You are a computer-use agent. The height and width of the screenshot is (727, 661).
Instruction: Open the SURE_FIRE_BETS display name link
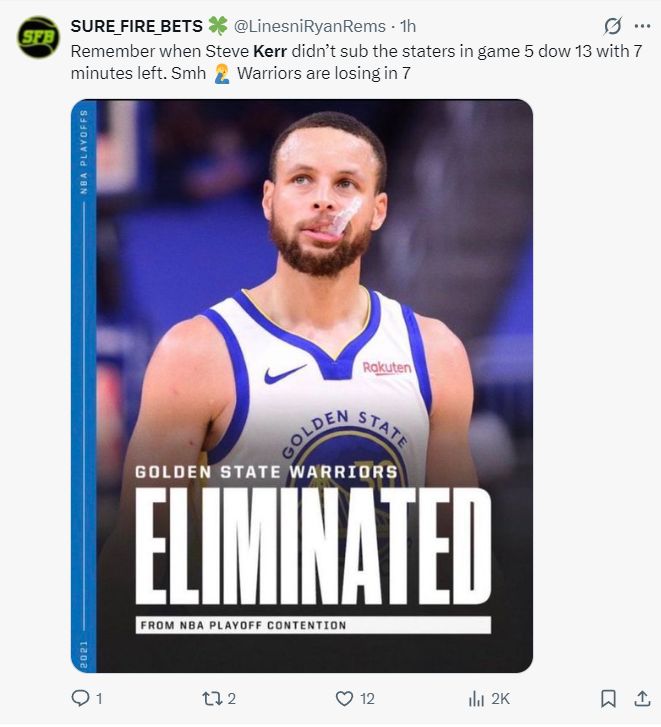[136, 26]
